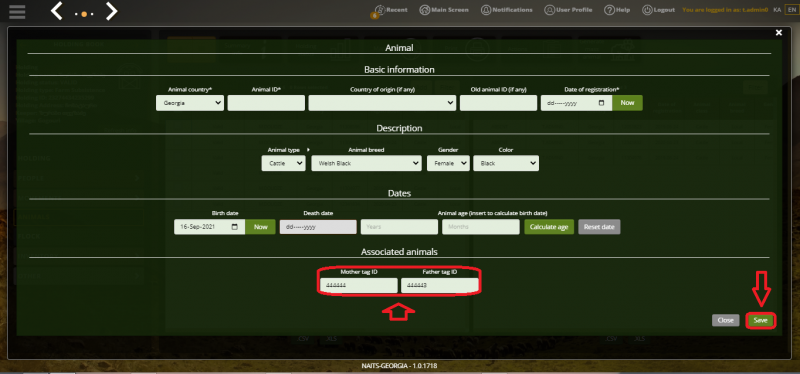This screenshot has height=374, width=800.
Task: Open the Animal breed dropdown
Action: point(366,163)
